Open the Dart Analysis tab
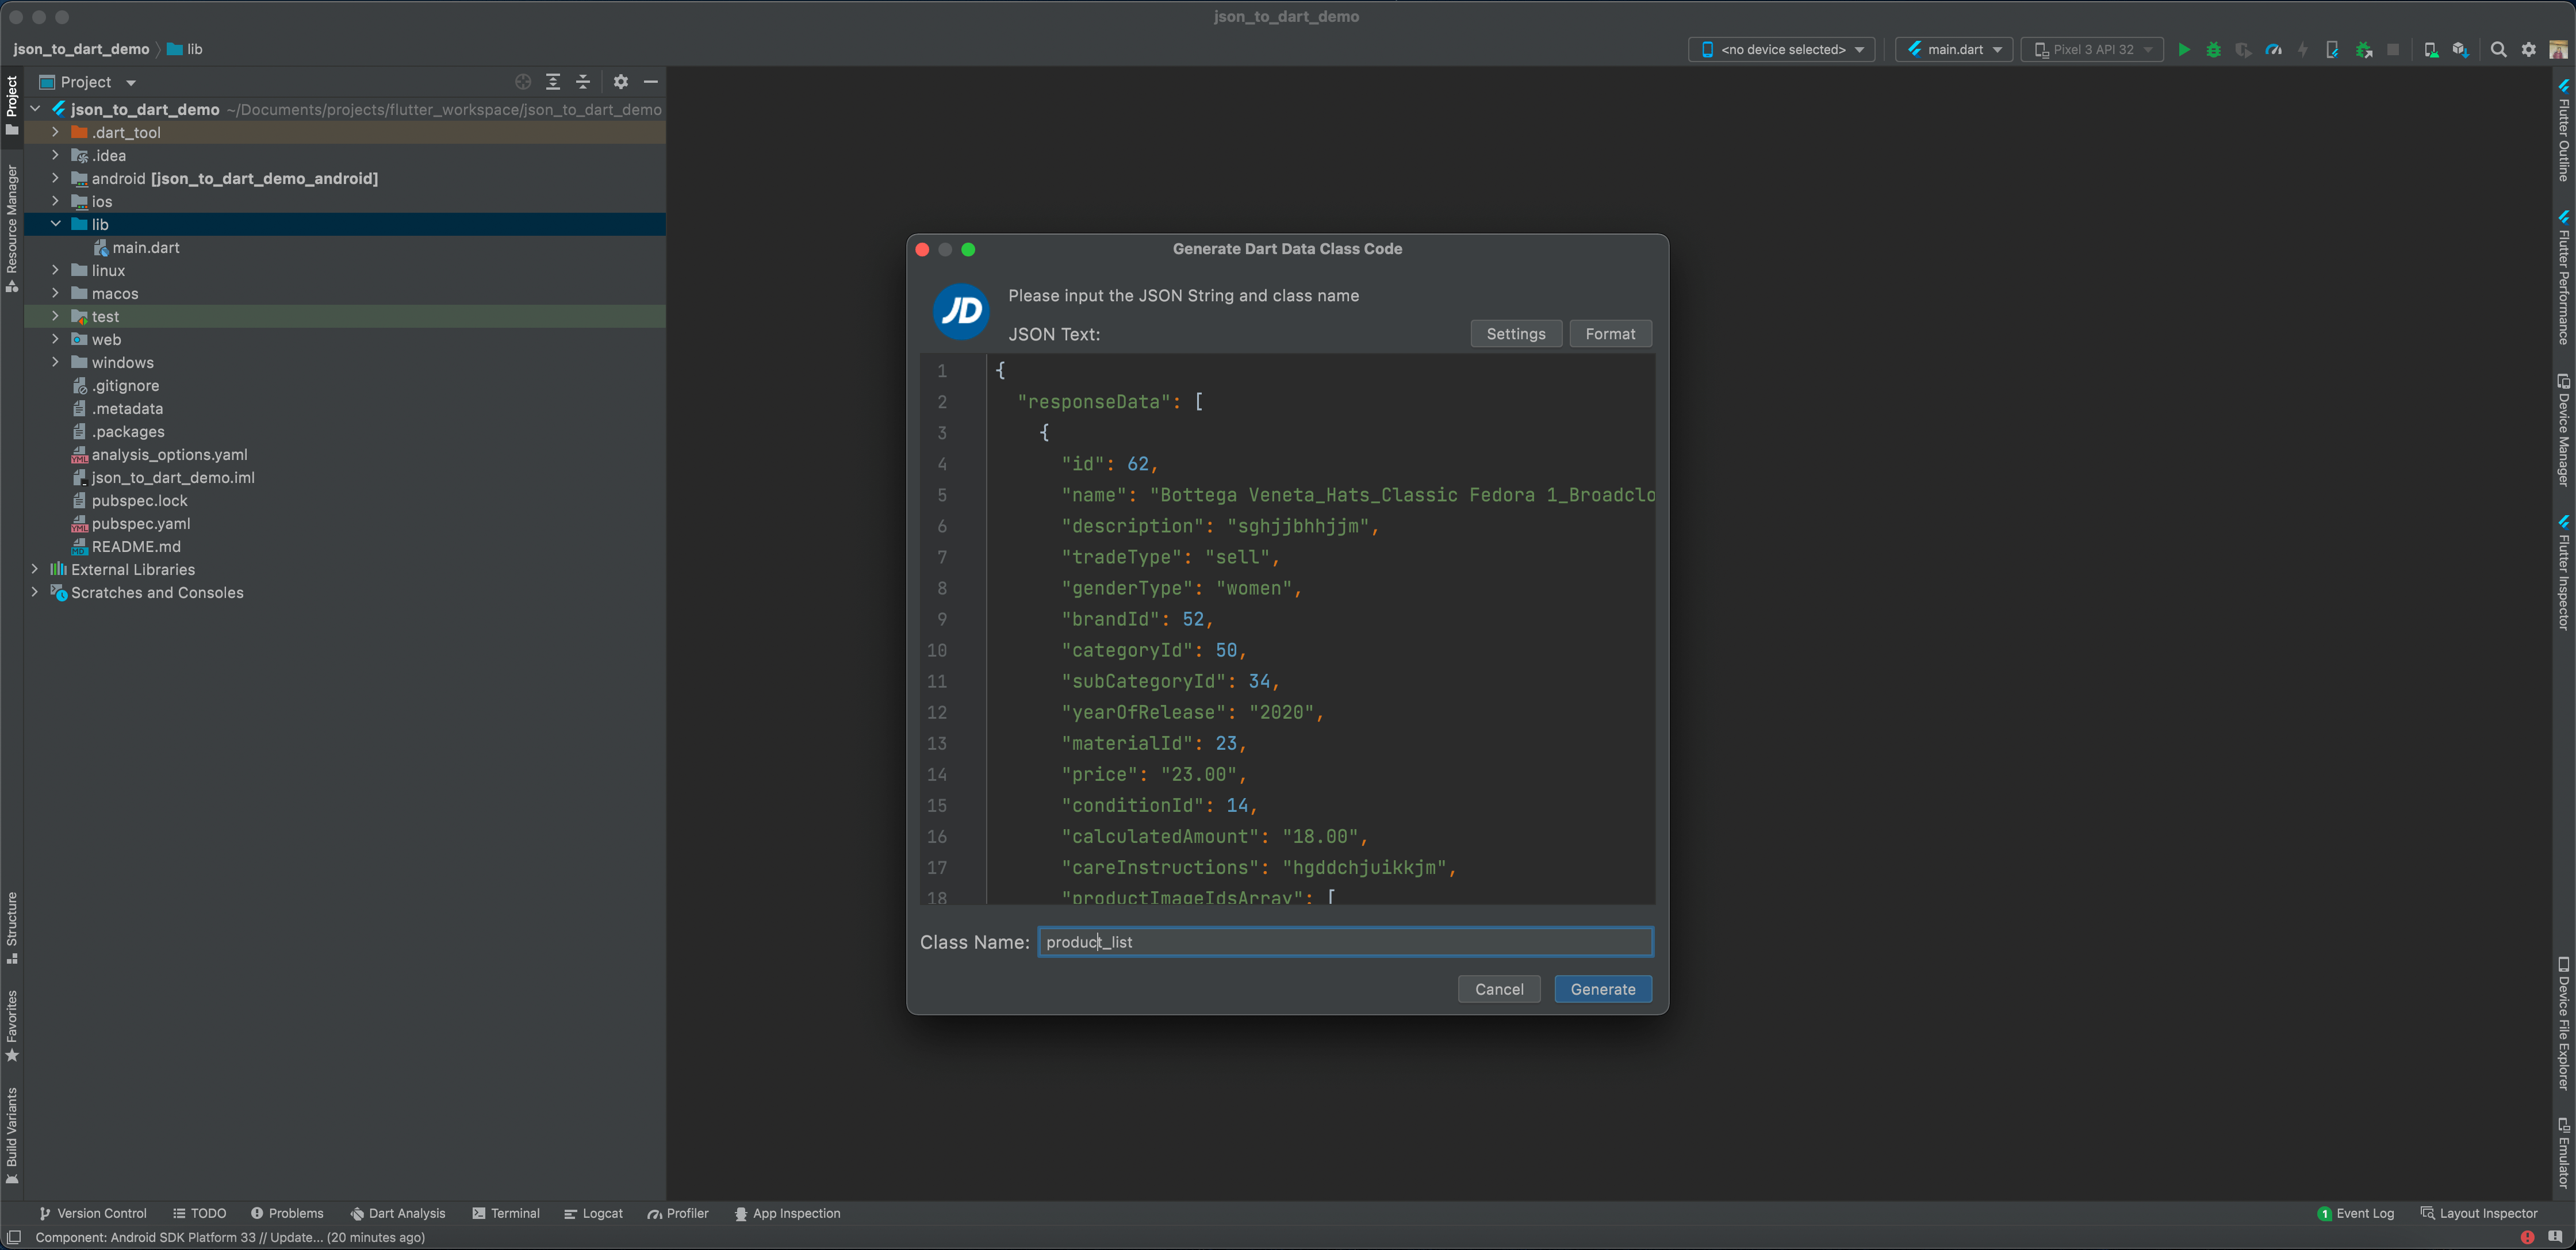Viewport: 2576px width, 1250px height. point(398,1213)
